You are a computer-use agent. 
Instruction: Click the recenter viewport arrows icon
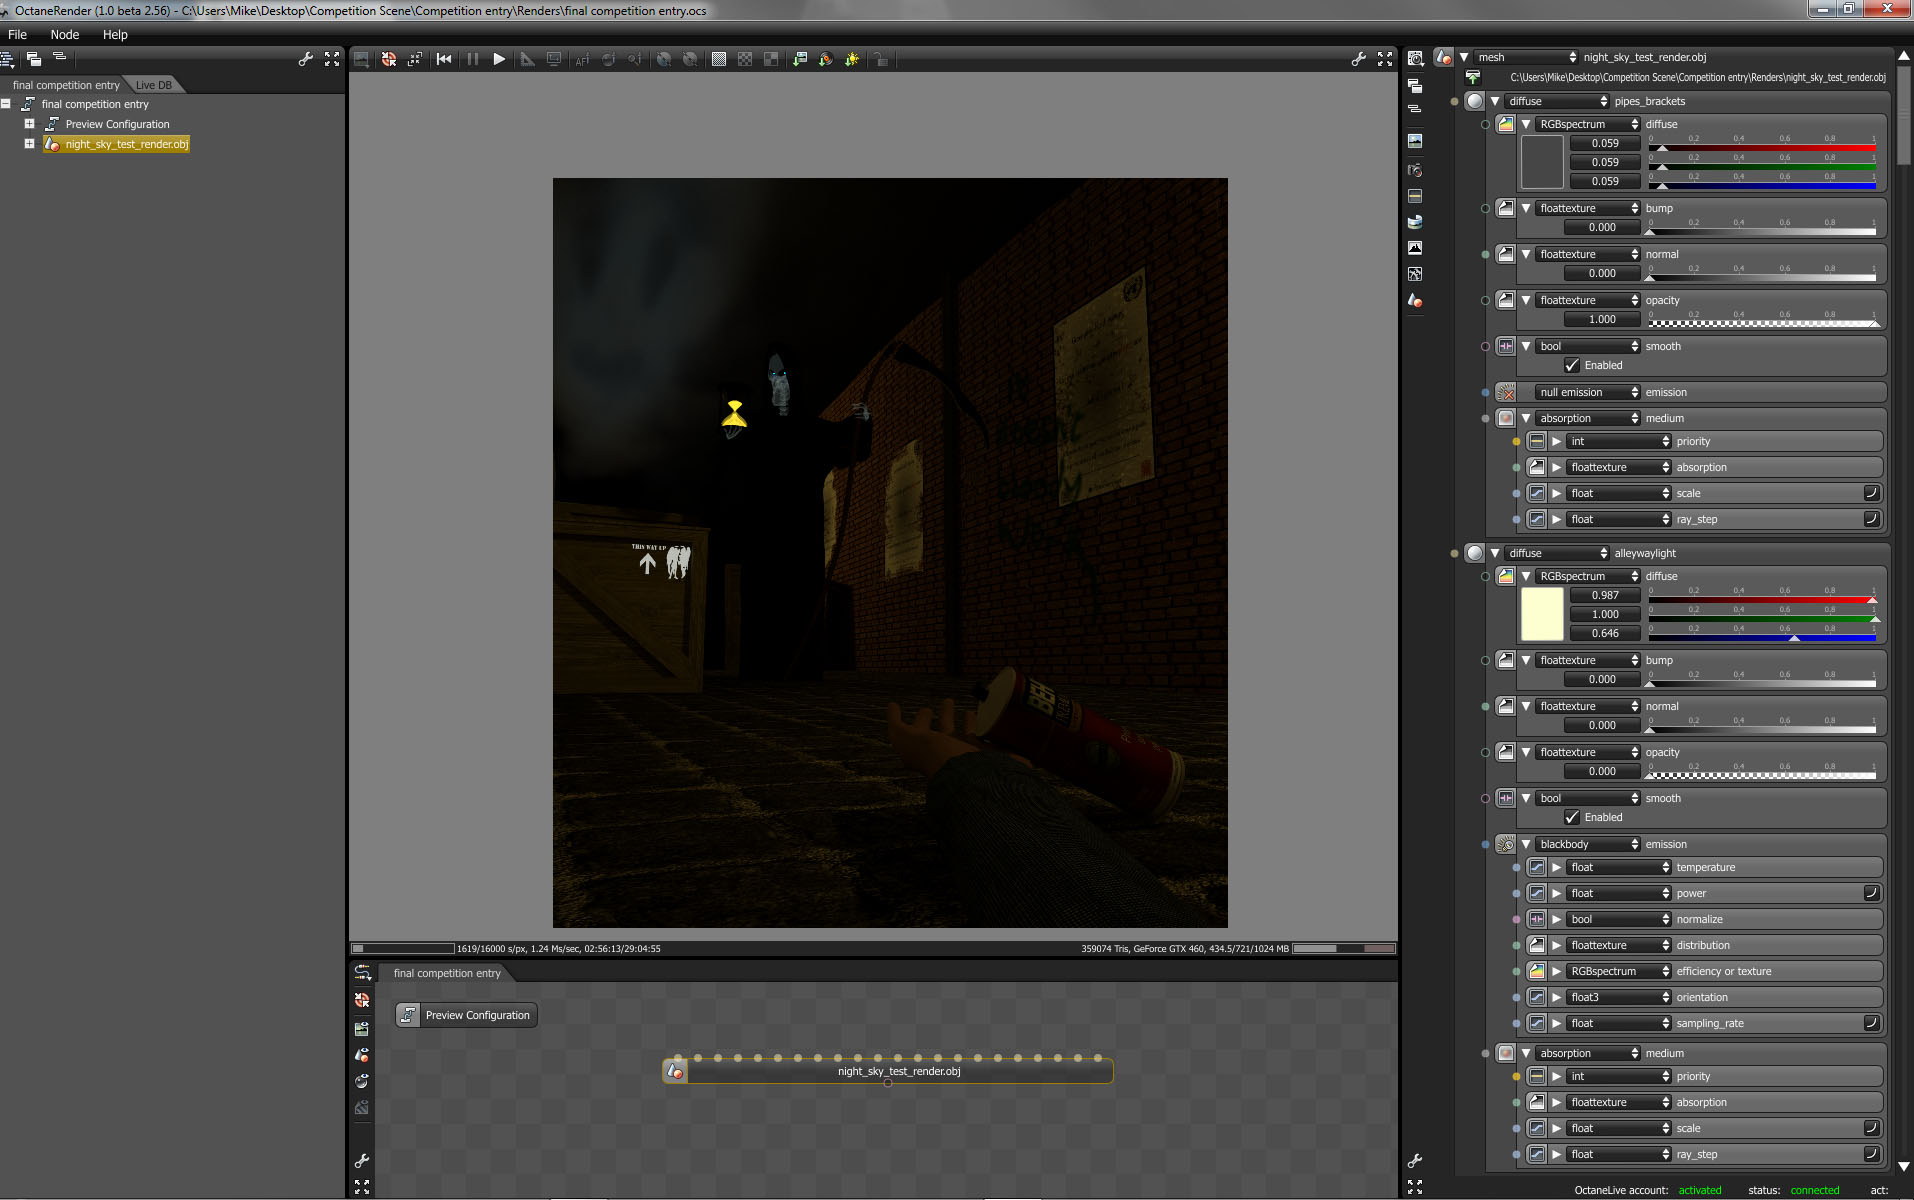tap(415, 60)
